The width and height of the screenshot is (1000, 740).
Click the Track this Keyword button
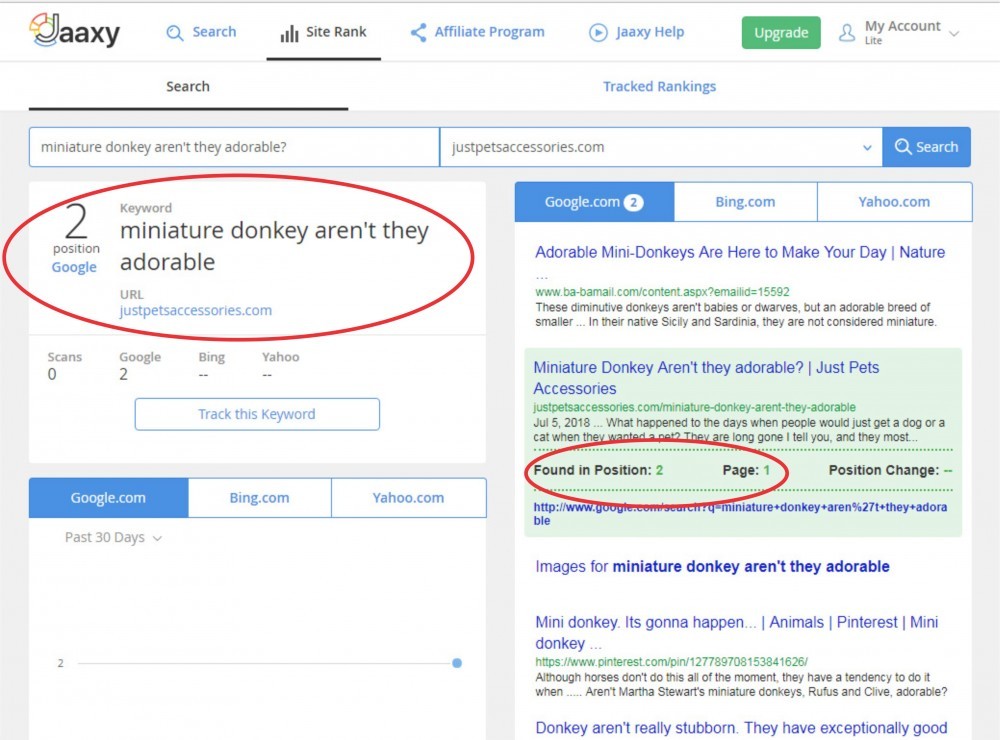click(x=257, y=414)
